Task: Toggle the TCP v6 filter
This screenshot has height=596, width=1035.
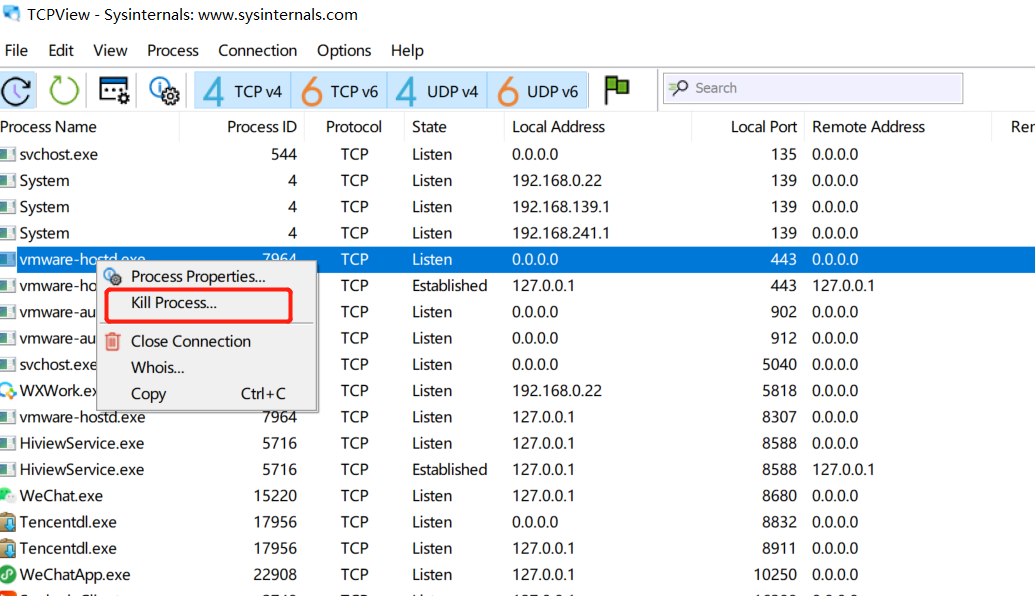Action: coord(339,91)
